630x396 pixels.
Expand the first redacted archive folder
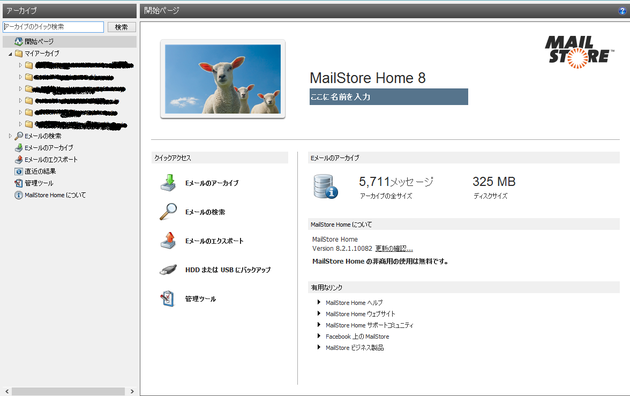pyautogui.click(x=20, y=65)
